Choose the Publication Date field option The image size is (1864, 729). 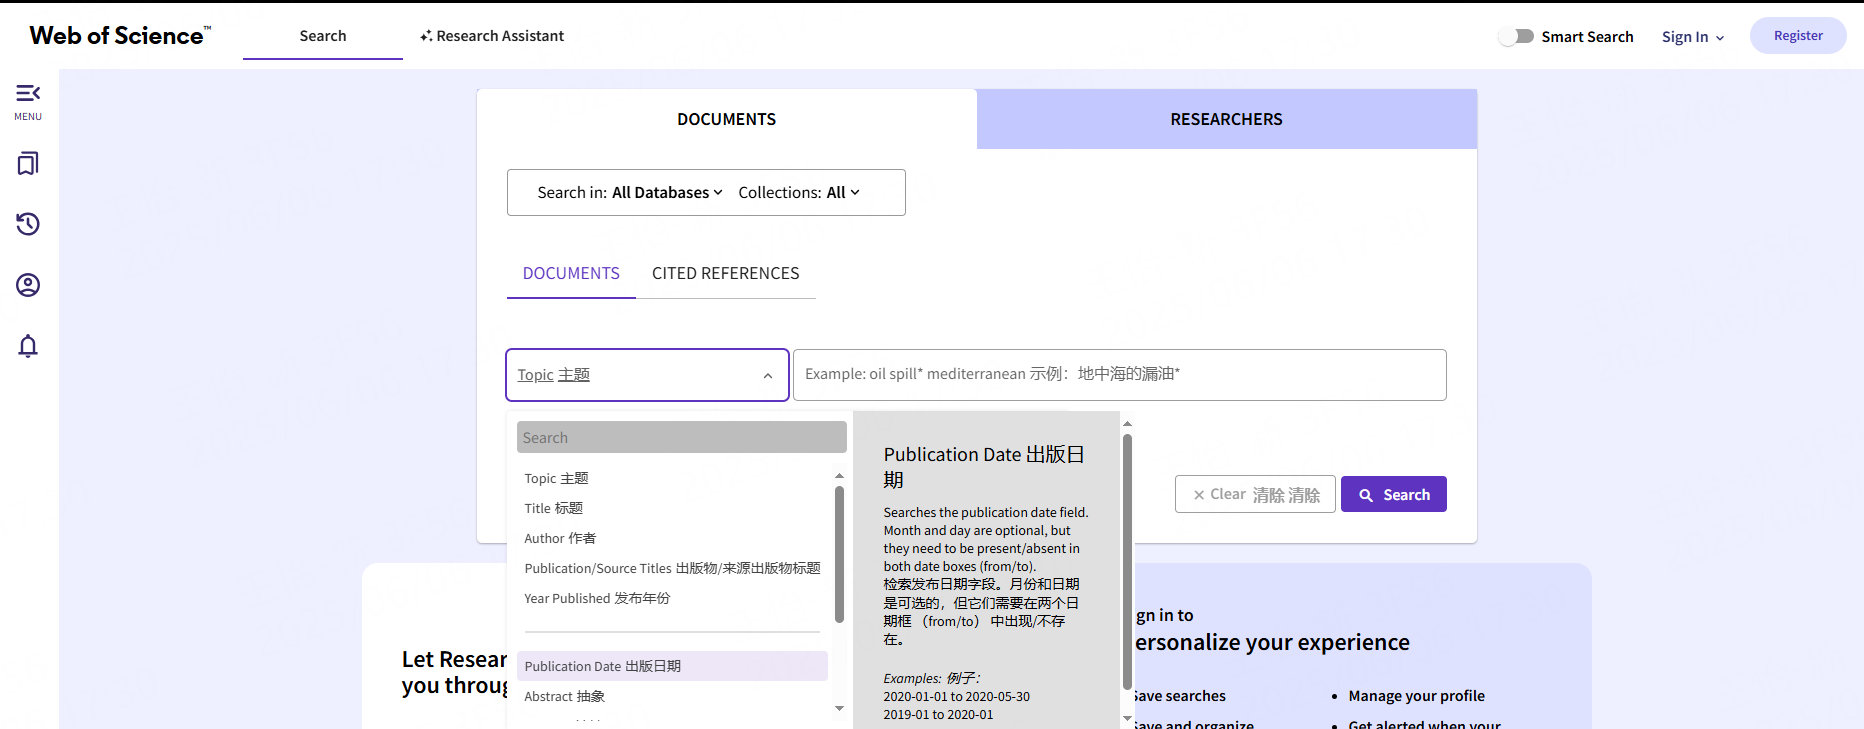pyautogui.click(x=672, y=666)
